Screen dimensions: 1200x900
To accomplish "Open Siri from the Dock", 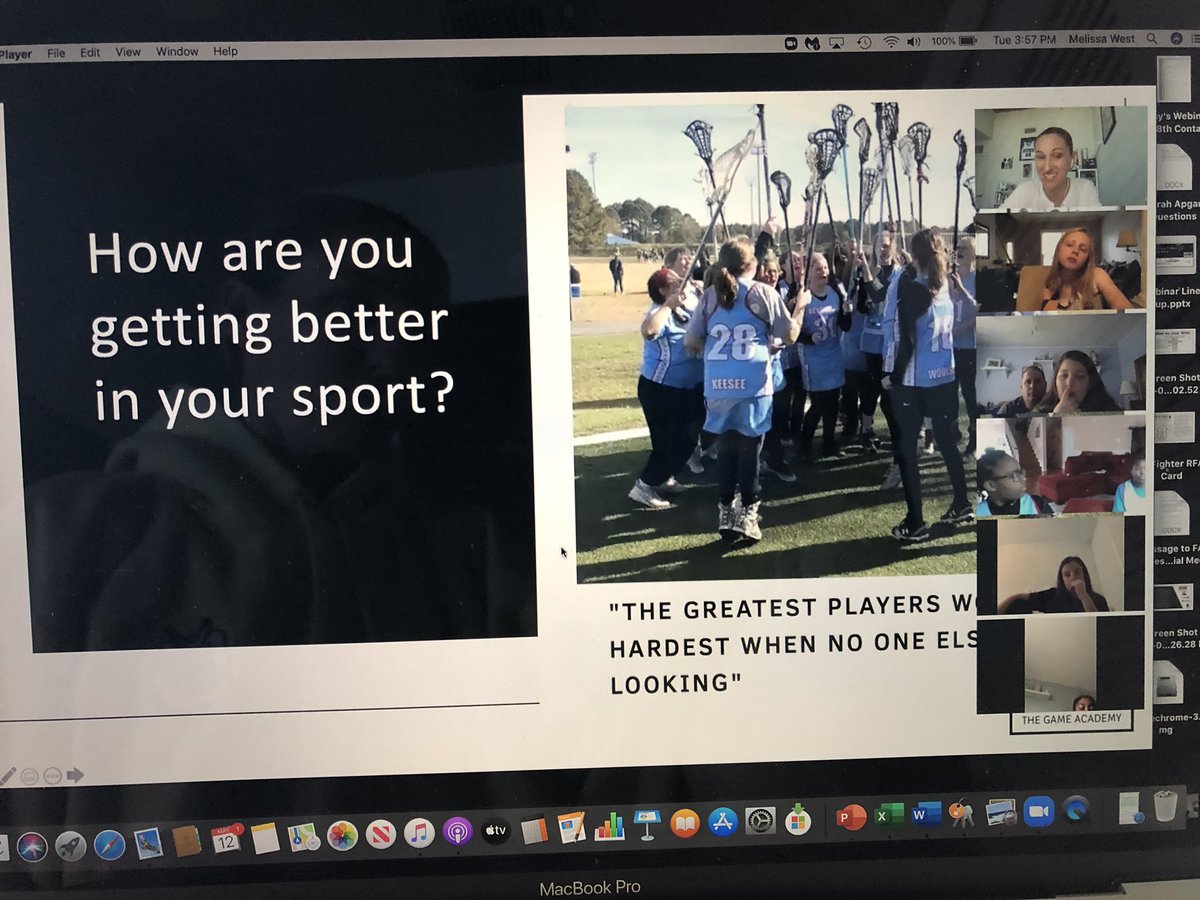I will [32, 847].
